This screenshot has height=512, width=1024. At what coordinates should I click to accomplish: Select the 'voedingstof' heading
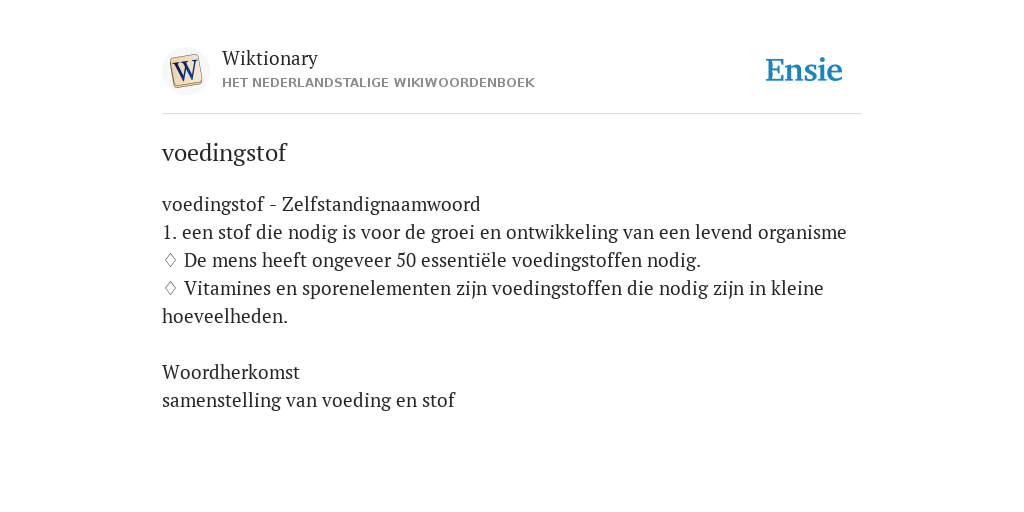pos(224,153)
